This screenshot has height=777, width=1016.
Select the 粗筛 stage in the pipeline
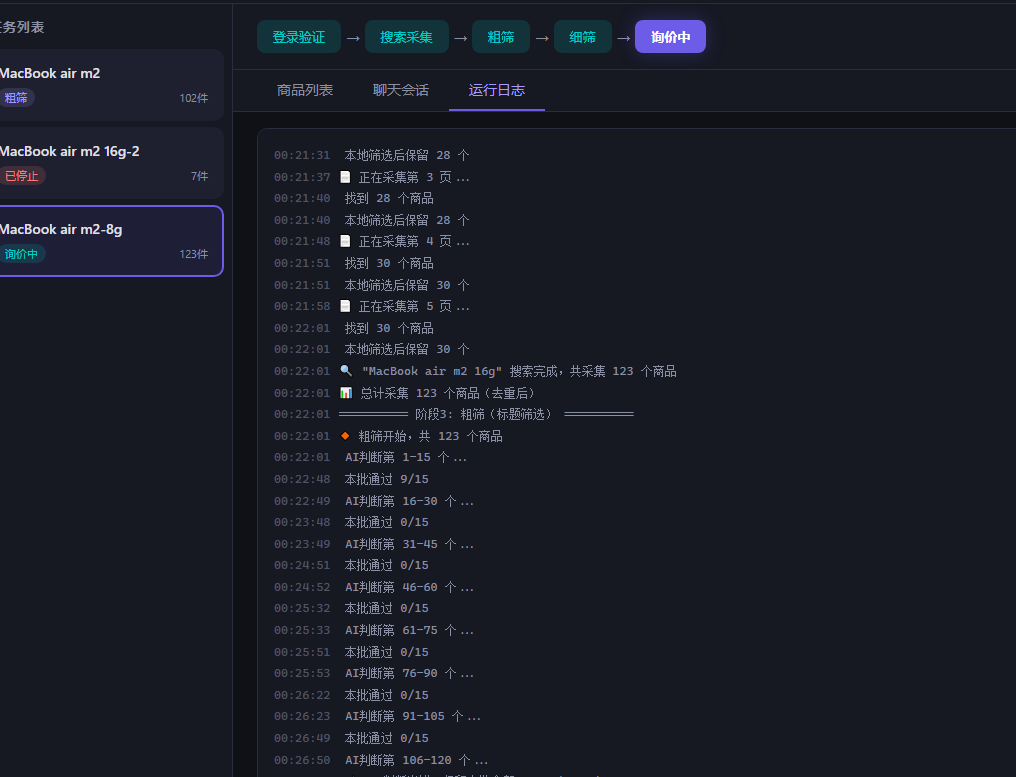coord(501,37)
